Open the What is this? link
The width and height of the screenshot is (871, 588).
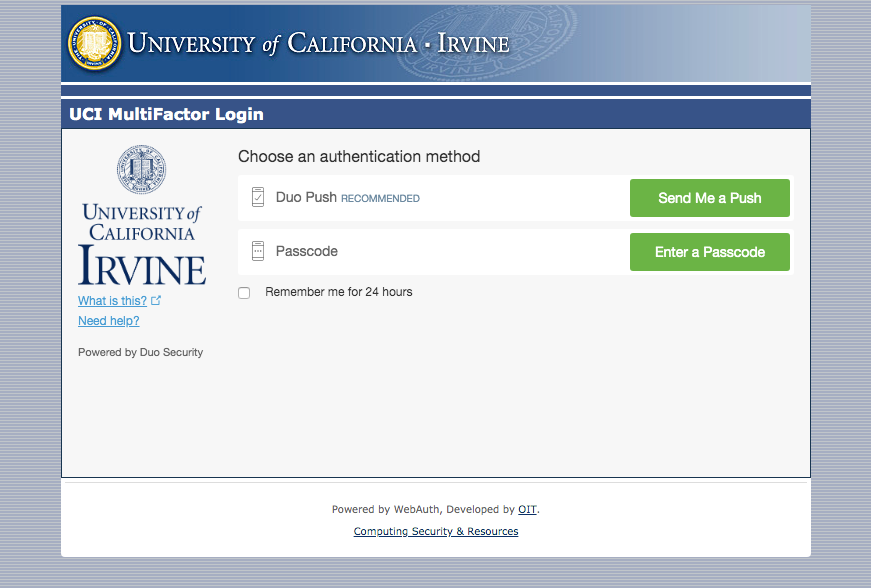coord(112,300)
